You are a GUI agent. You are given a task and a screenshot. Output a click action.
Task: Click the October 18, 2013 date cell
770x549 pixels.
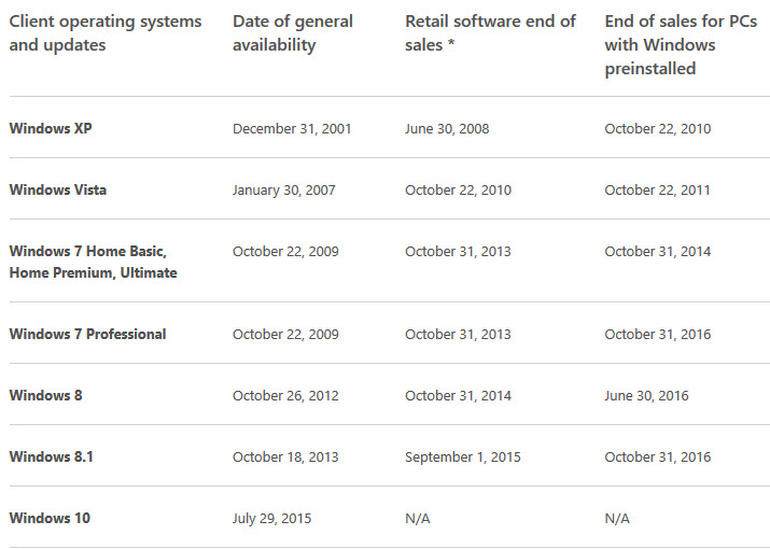pos(286,457)
